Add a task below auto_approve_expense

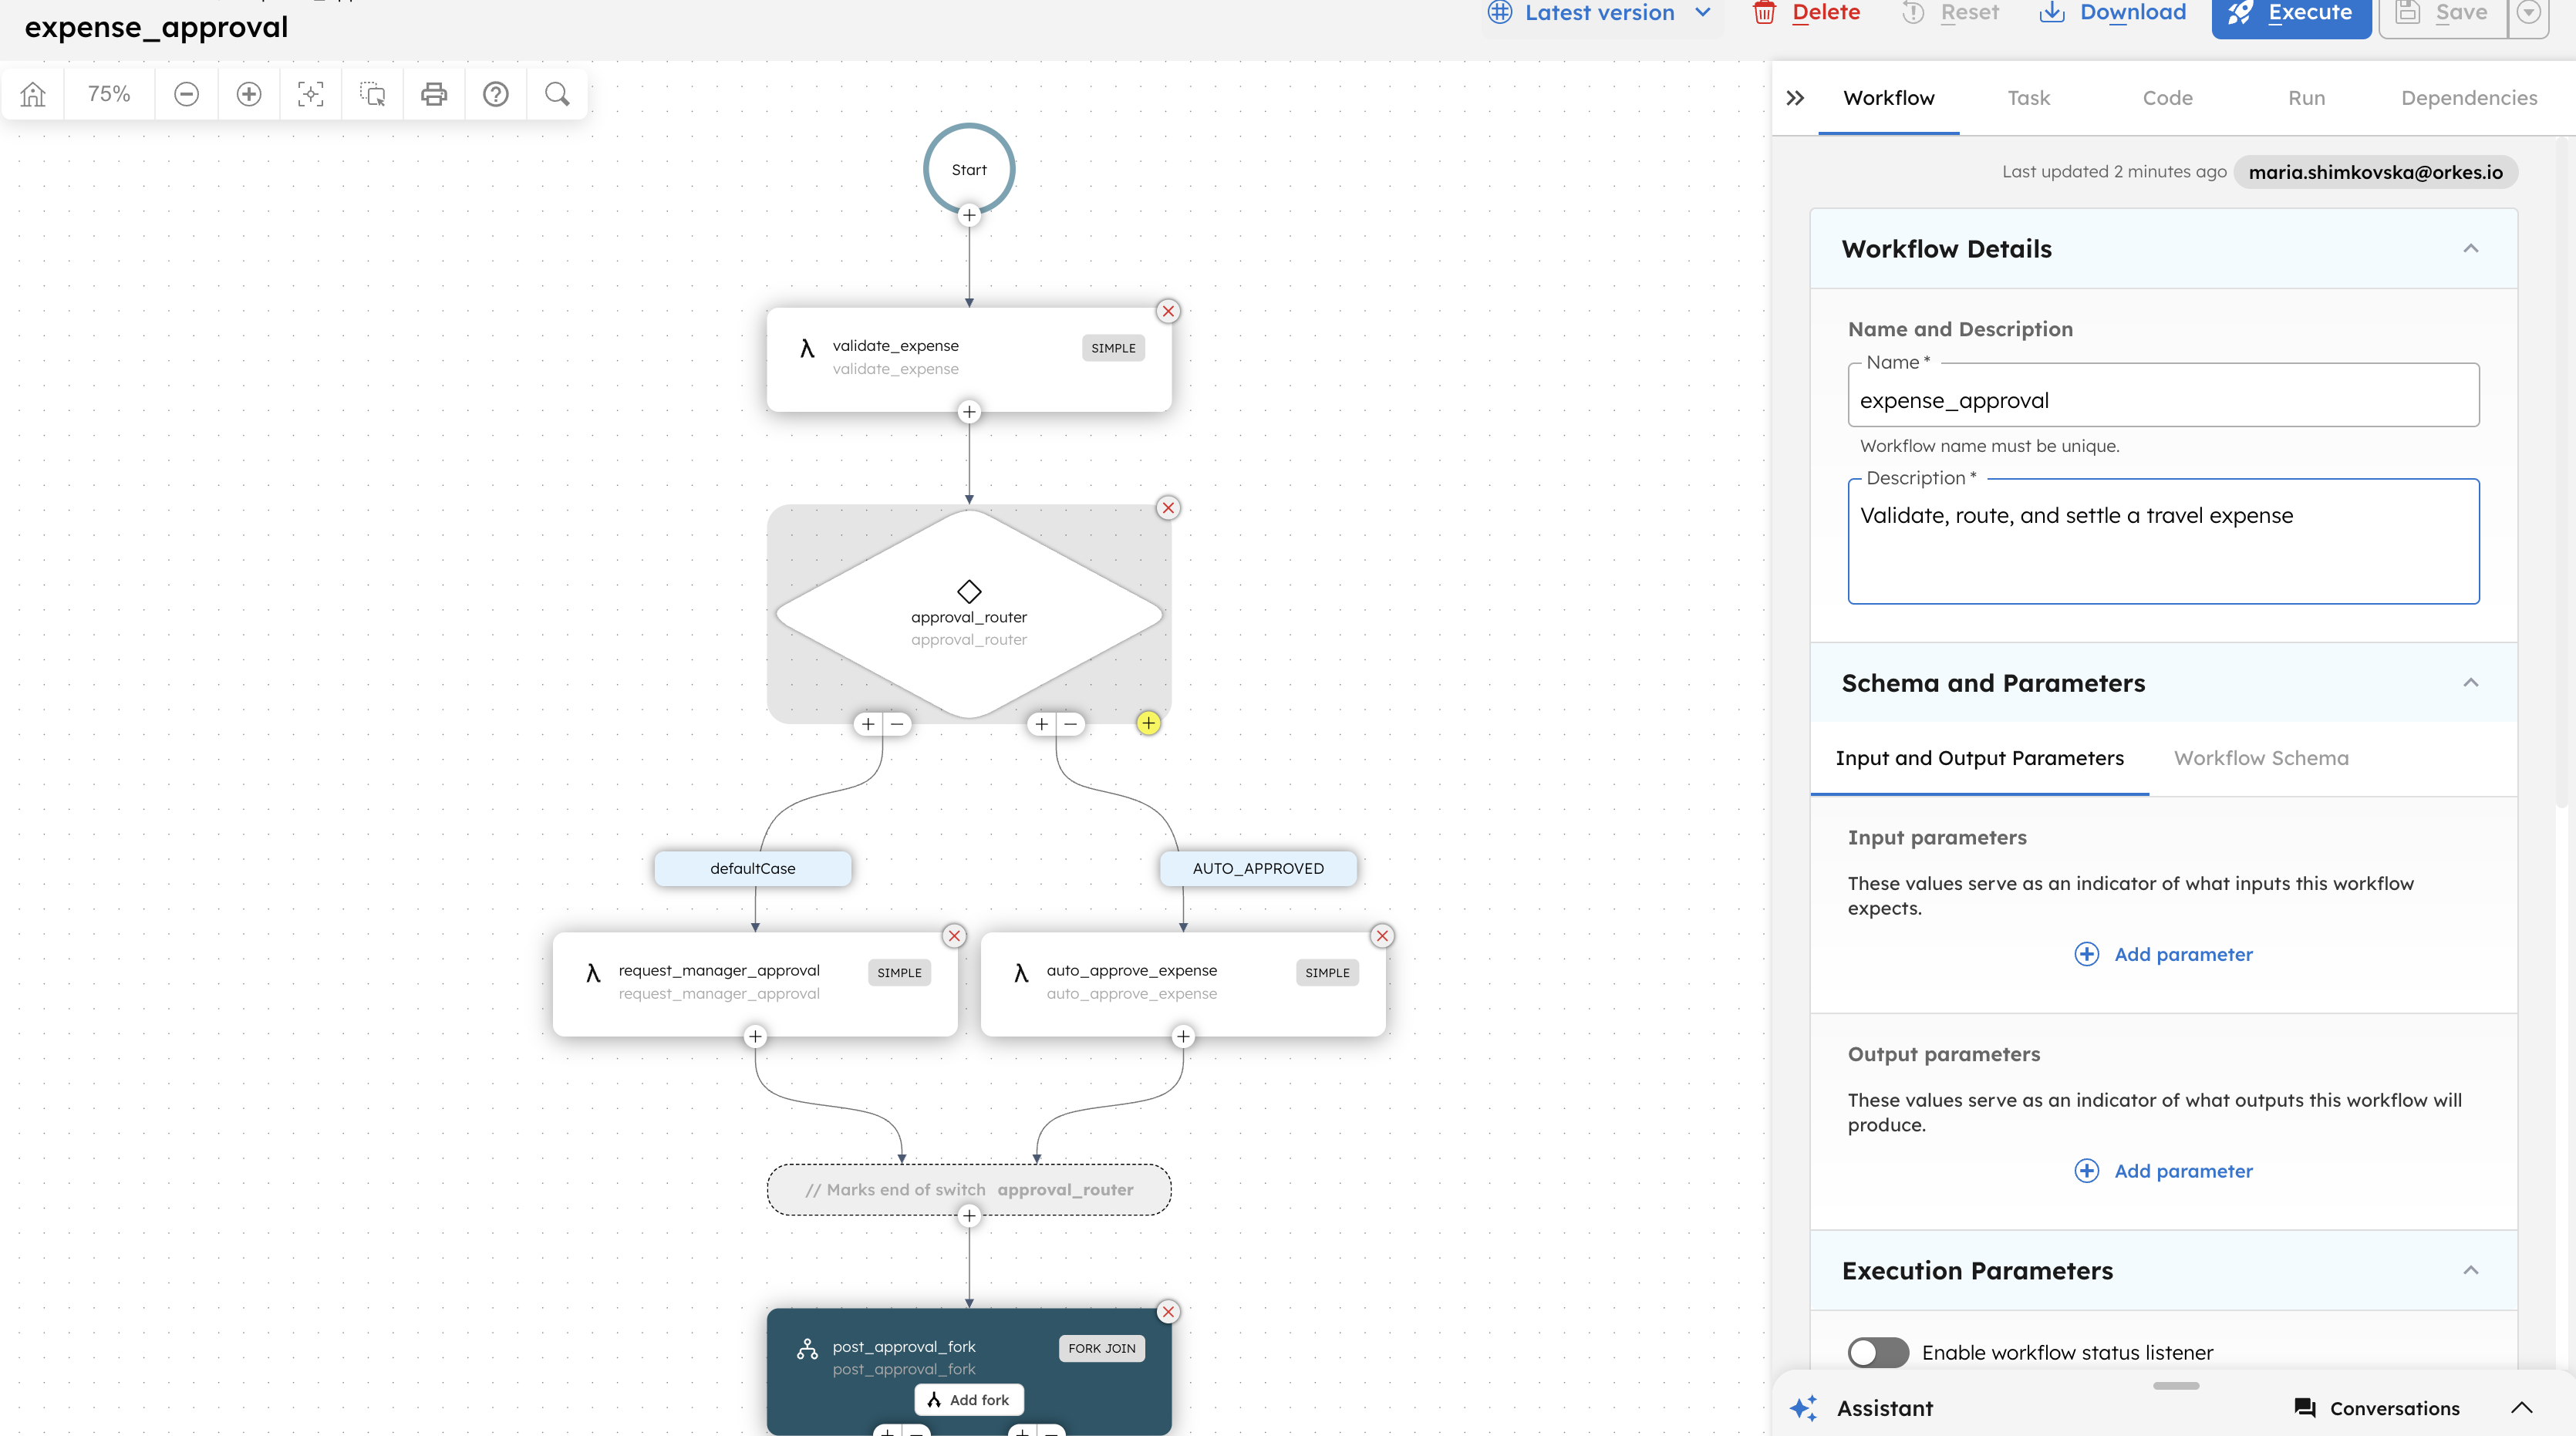pyautogui.click(x=1183, y=1037)
